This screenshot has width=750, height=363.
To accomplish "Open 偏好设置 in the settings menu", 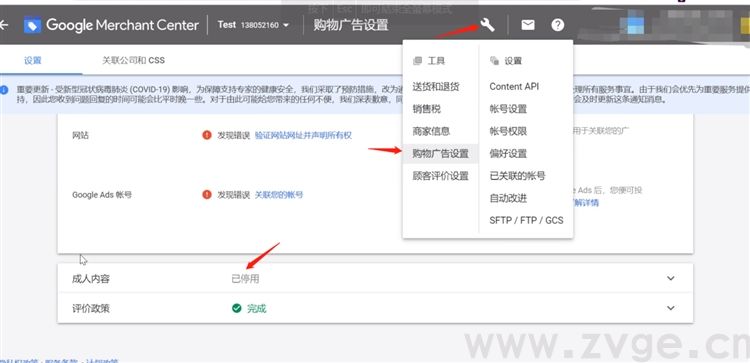I will click(x=508, y=154).
